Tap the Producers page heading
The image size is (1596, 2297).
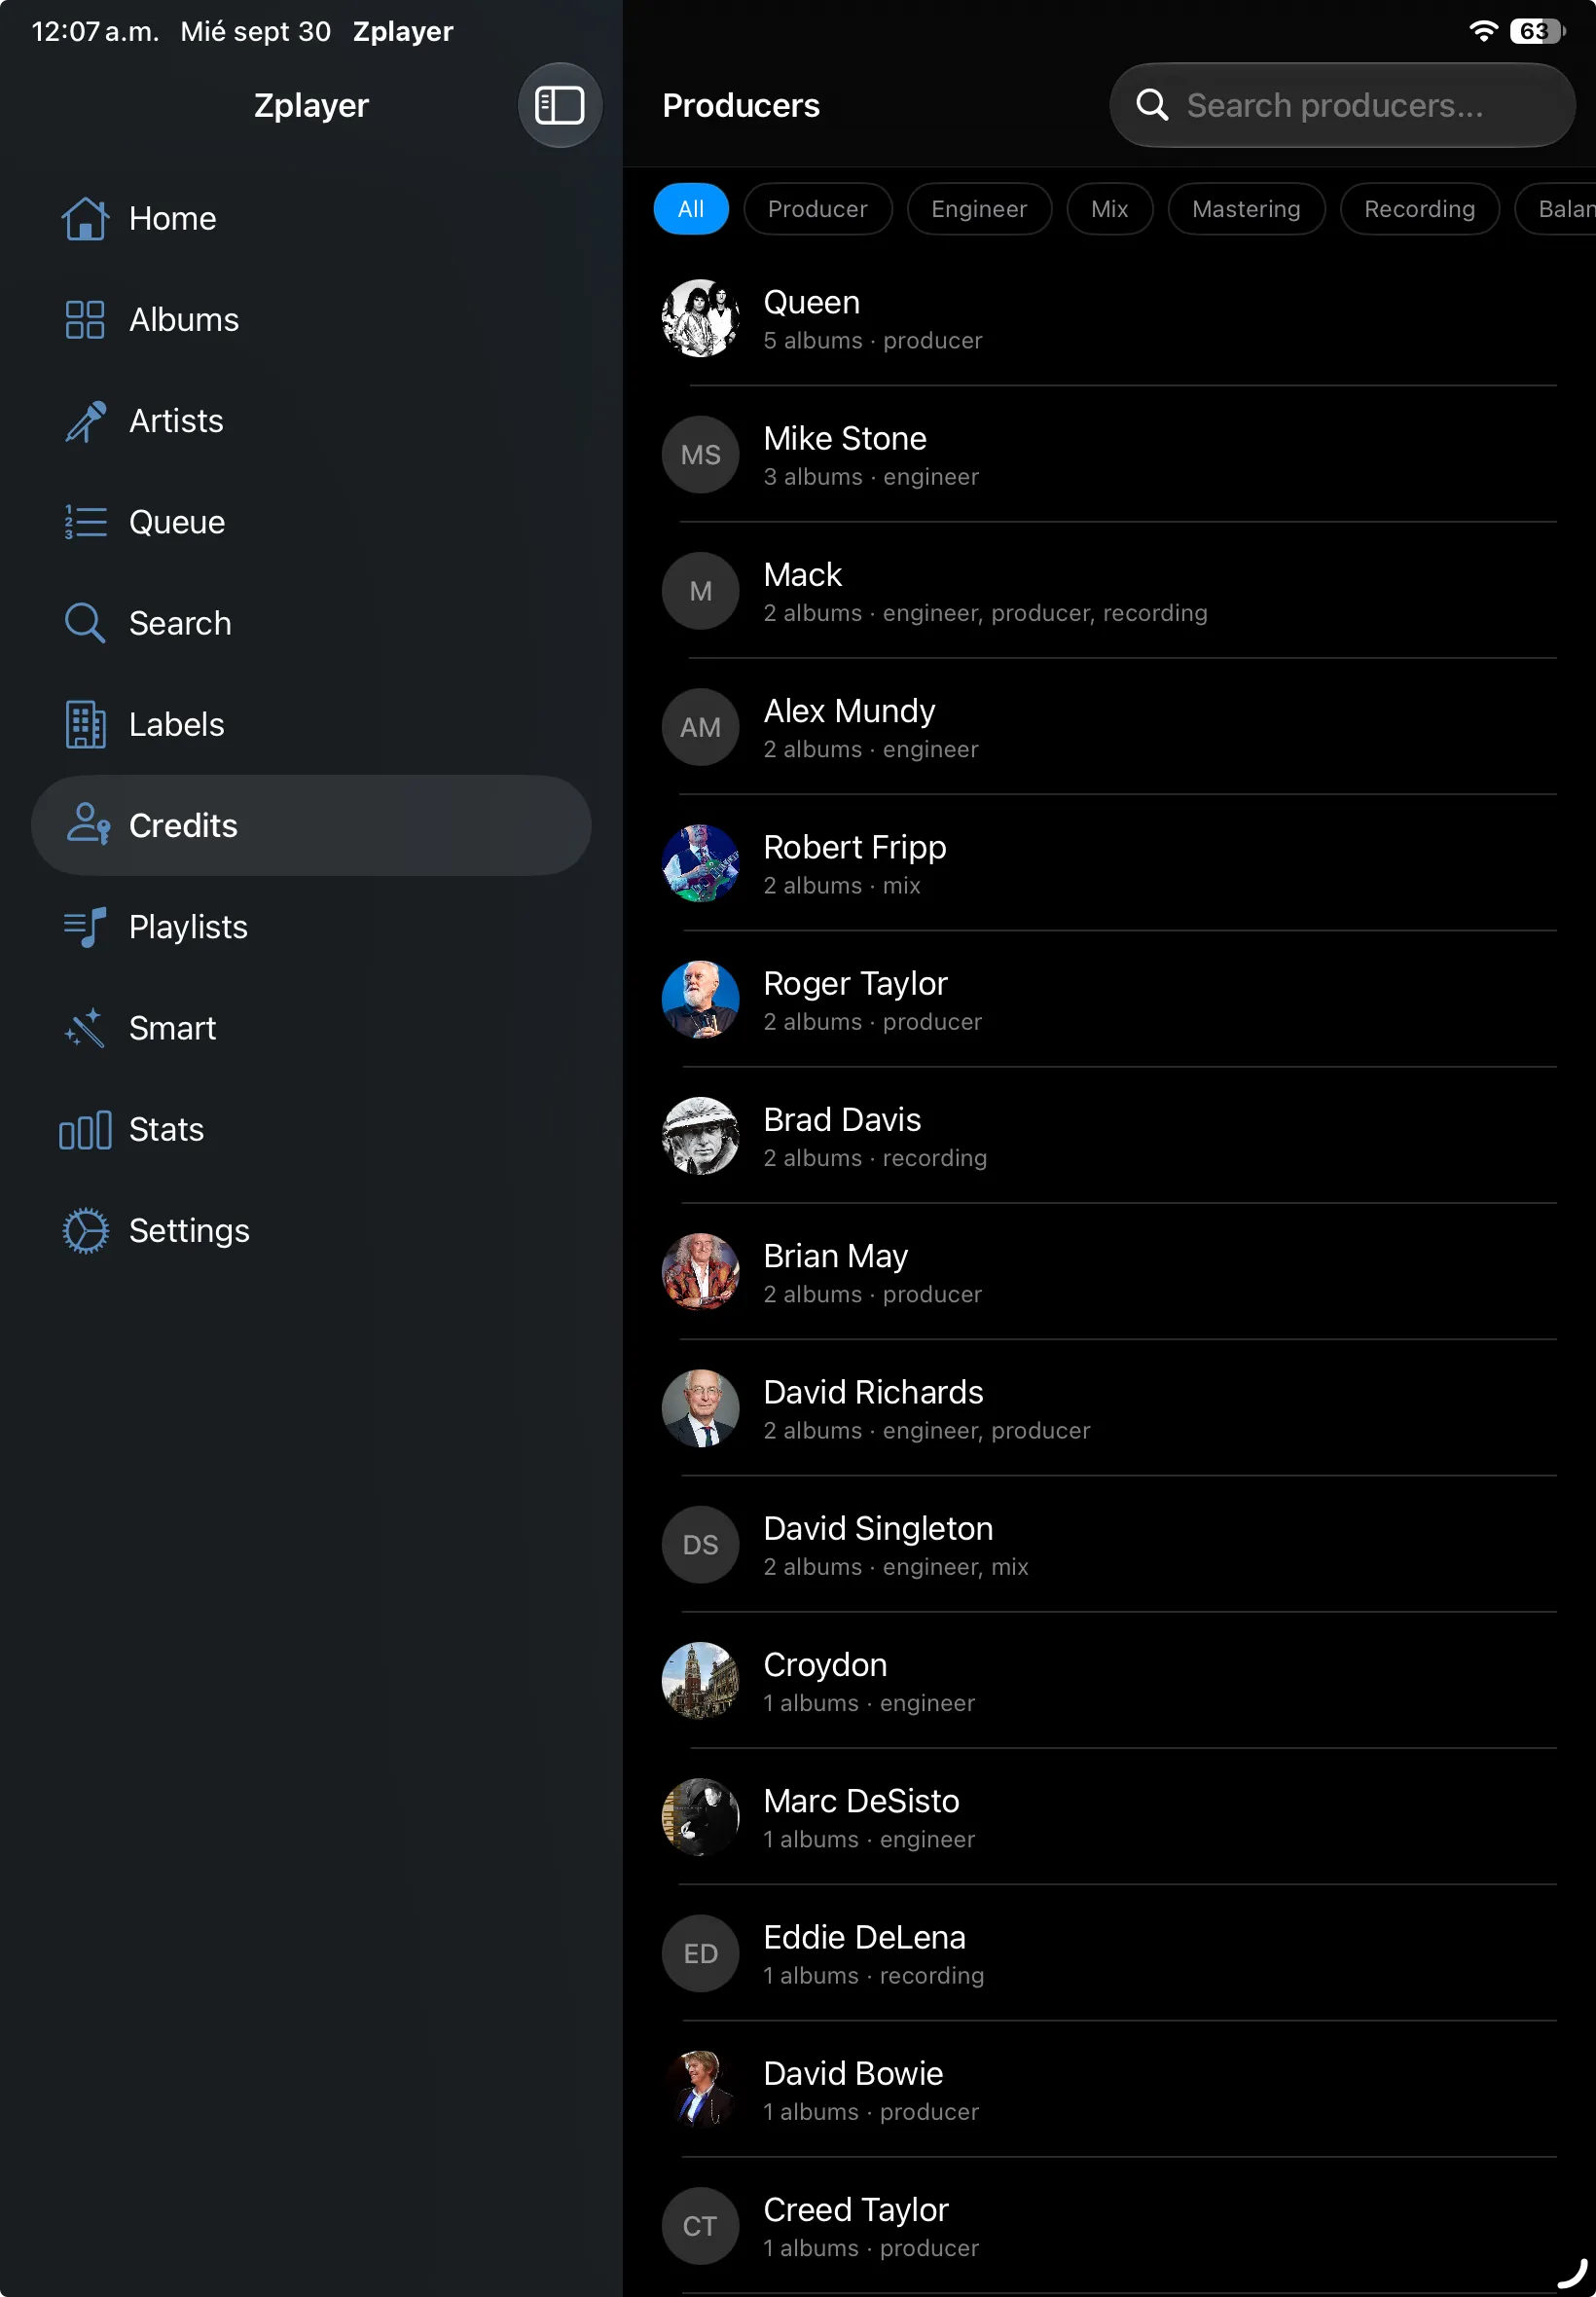741,105
